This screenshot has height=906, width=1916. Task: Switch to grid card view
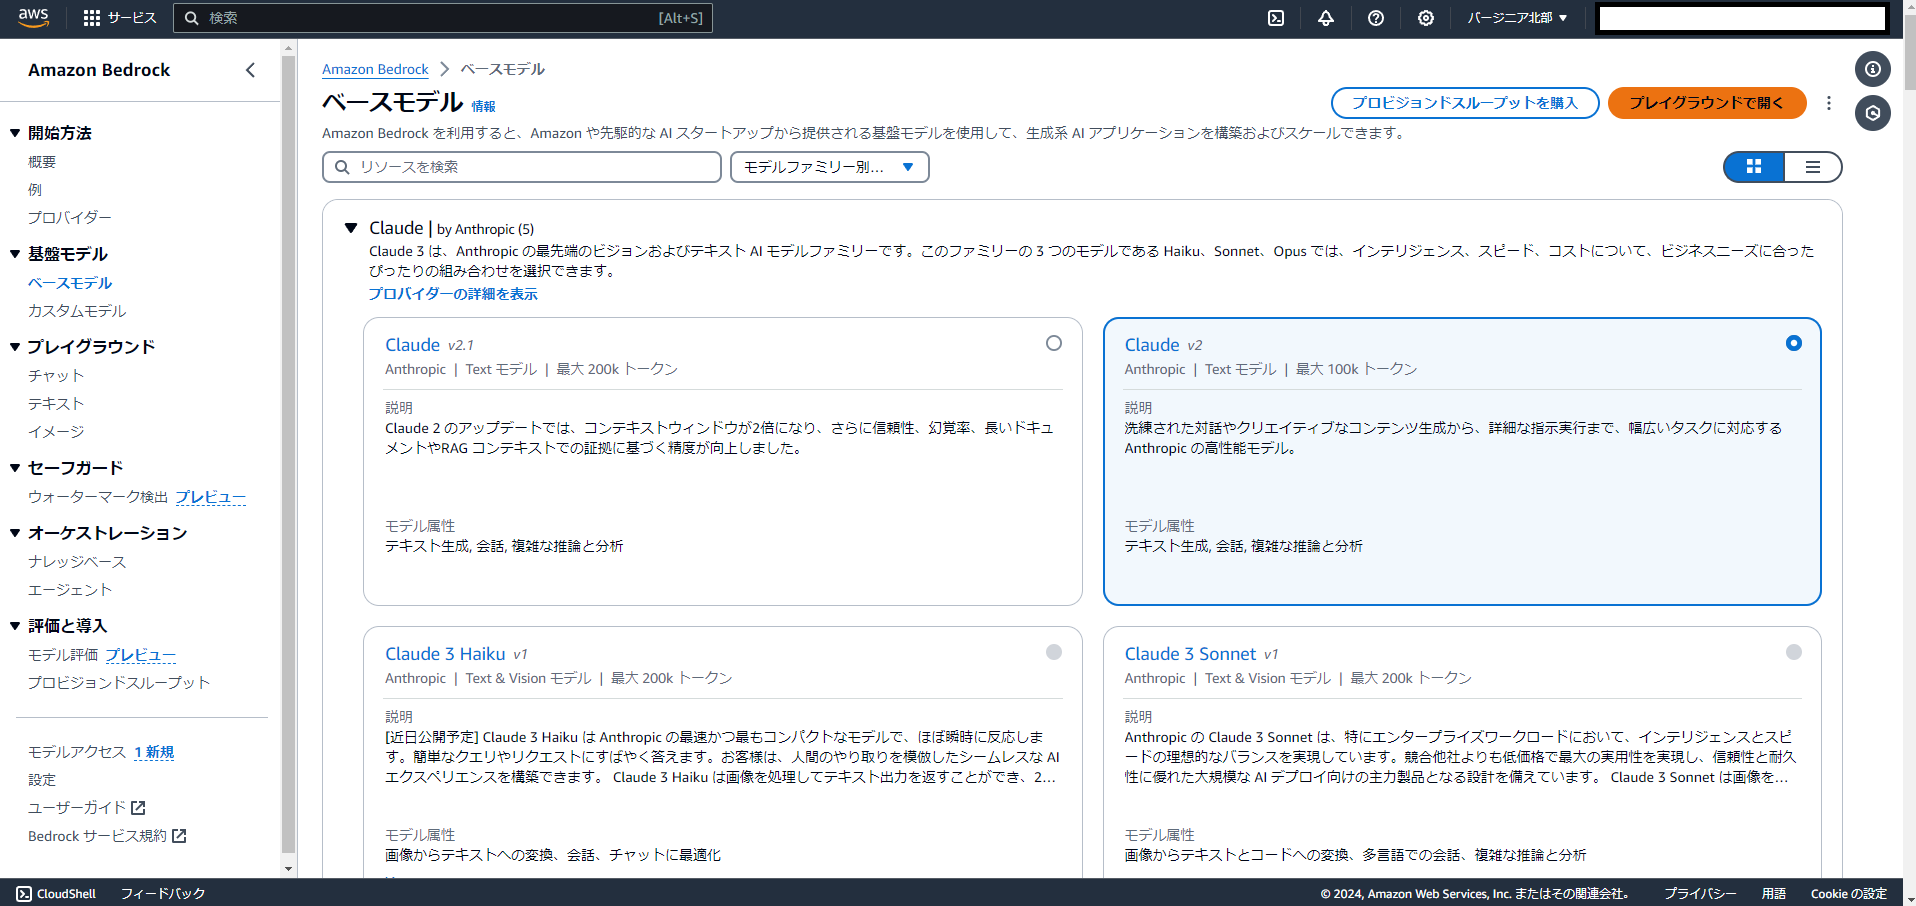(1754, 167)
